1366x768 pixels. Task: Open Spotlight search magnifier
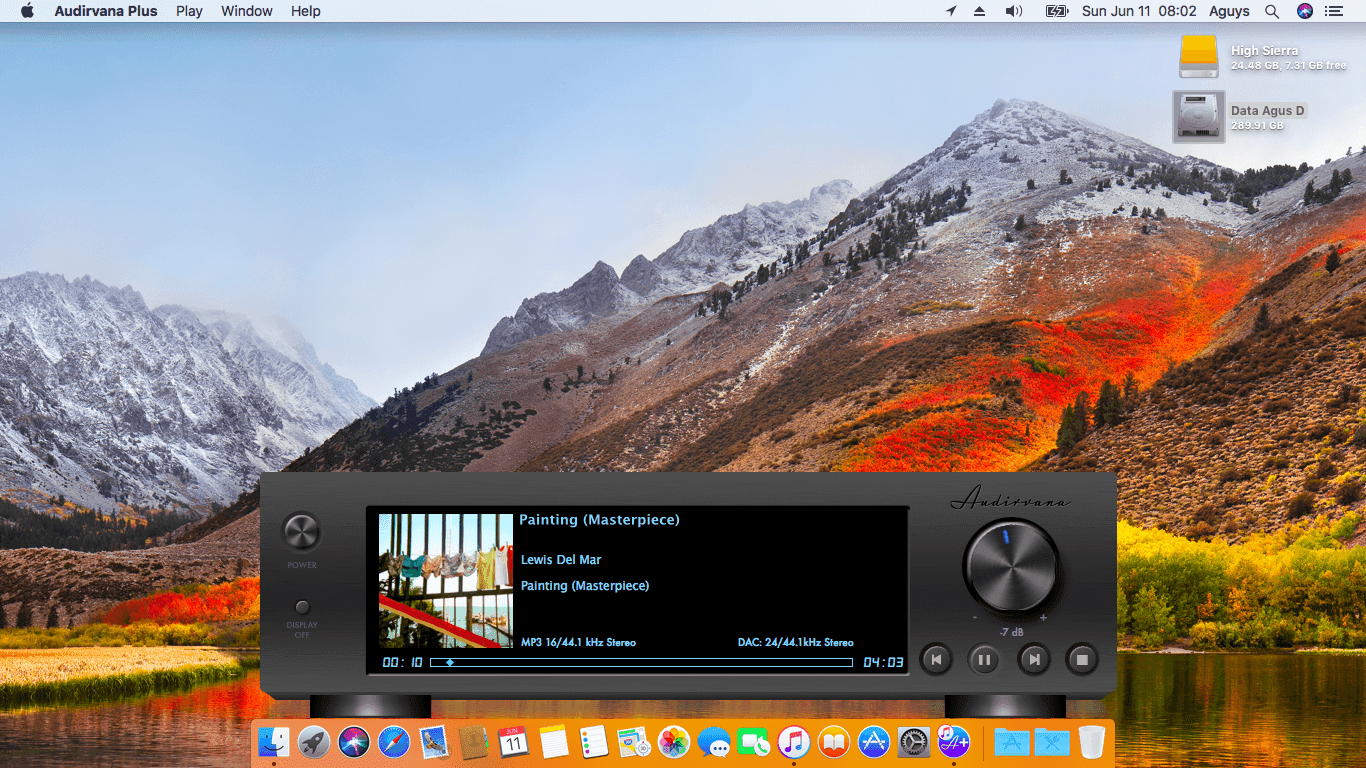[1272, 11]
